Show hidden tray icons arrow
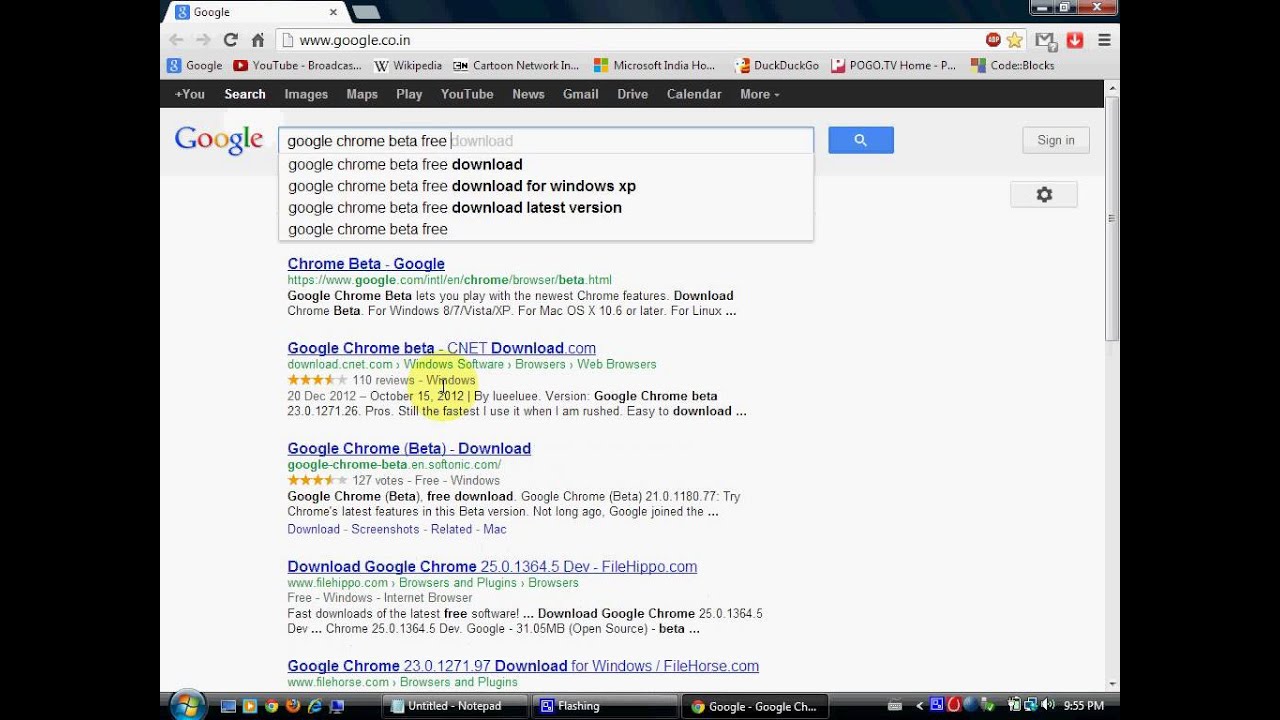 tap(920, 706)
